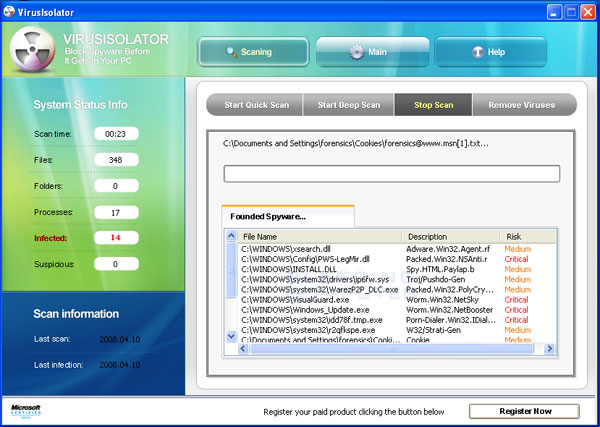The image size is (600, 427).
Task: Sort by the File Name column header
Action: point(320,236)
